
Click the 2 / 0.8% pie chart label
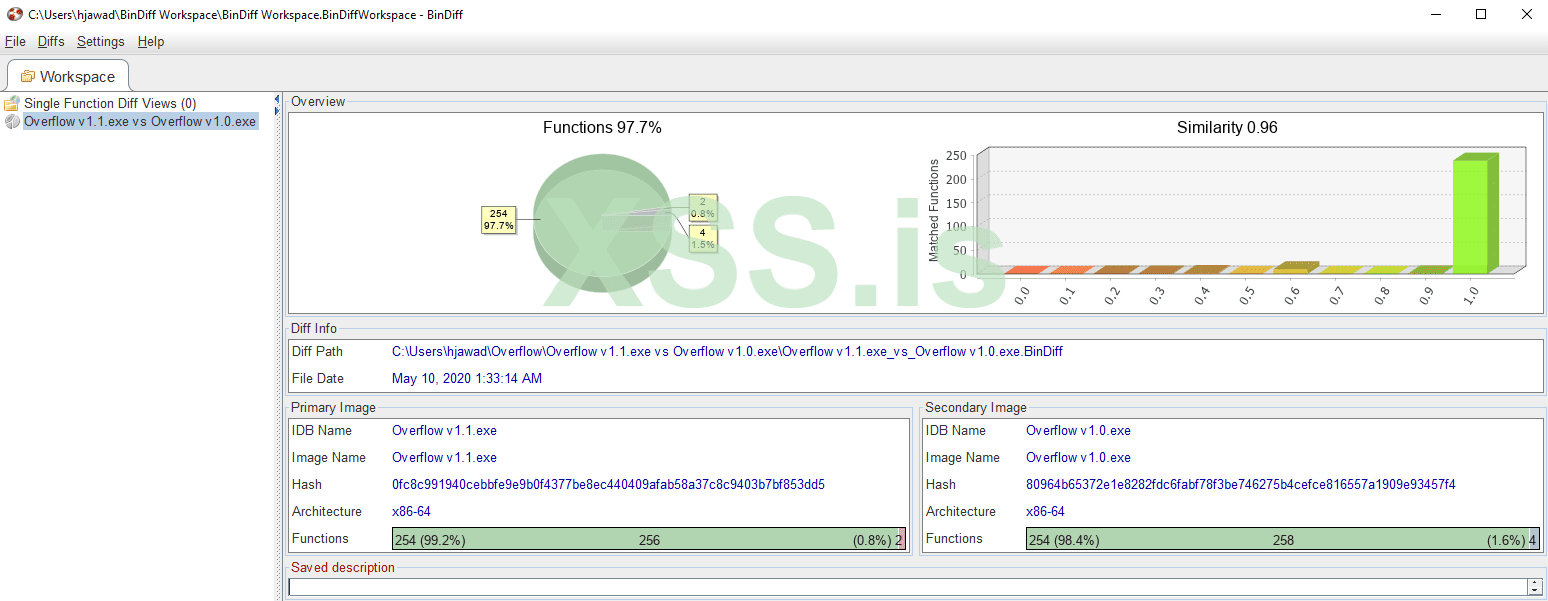click(703, 208)
